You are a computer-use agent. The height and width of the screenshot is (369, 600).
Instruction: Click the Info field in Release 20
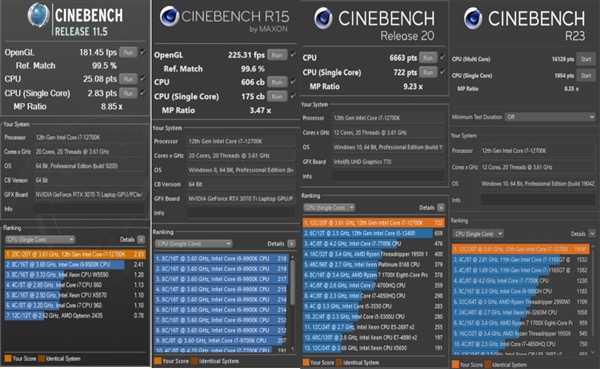click(388, 176)
